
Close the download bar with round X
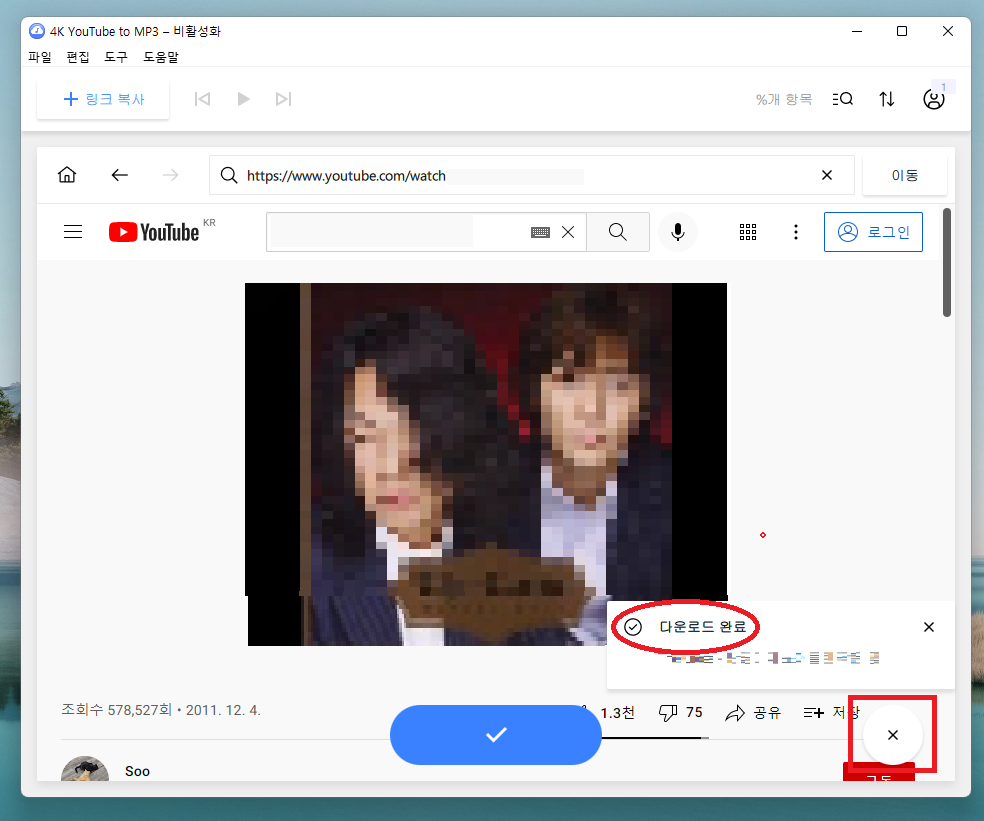coord(893,734)
